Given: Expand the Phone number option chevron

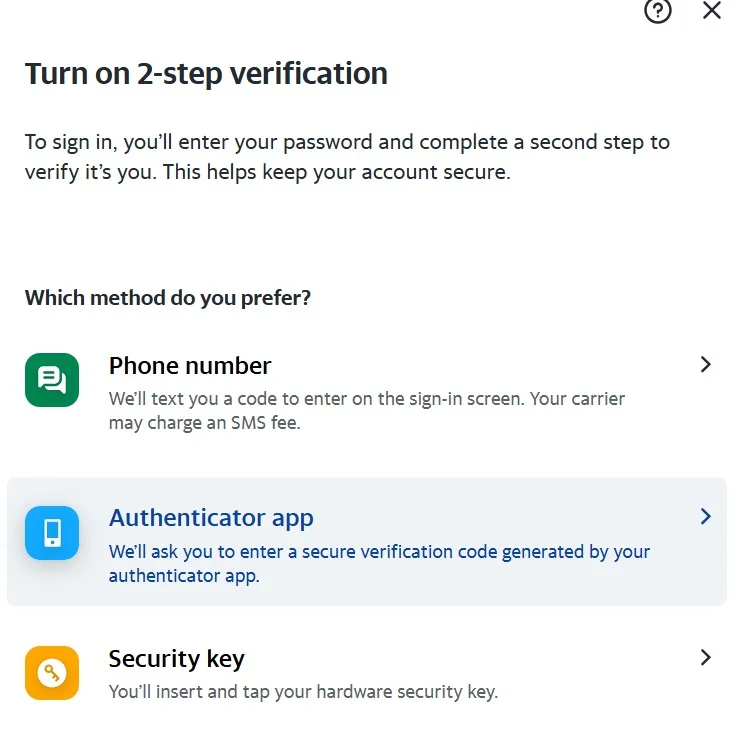Looking at the screenshot, I should click(706, 365).
